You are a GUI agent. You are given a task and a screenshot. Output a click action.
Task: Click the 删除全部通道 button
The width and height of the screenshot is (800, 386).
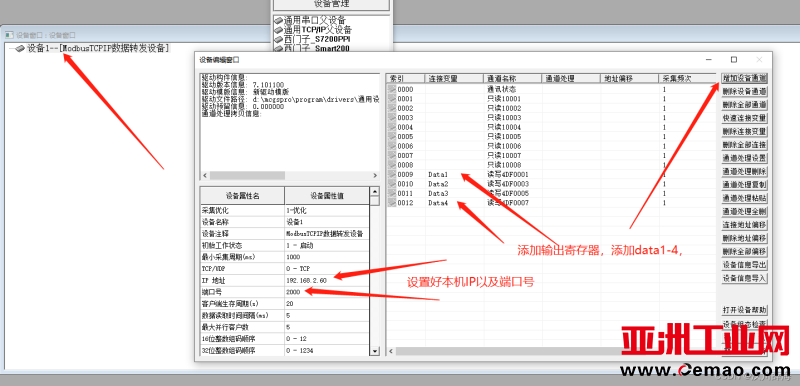[x=744, y=105]
